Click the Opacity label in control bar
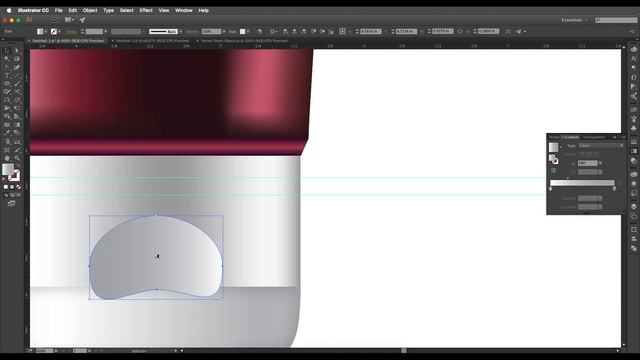 pos(192,31)
